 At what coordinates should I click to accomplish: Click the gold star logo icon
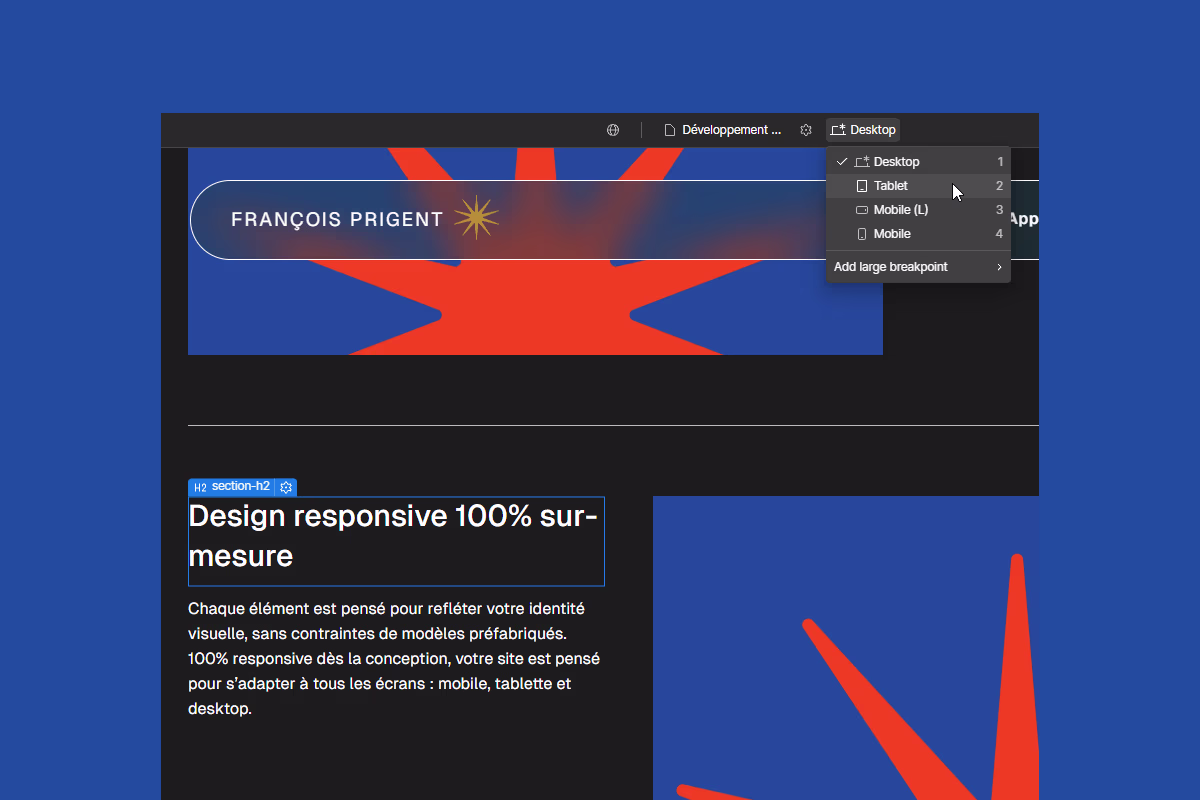click(x=476, y=218)
